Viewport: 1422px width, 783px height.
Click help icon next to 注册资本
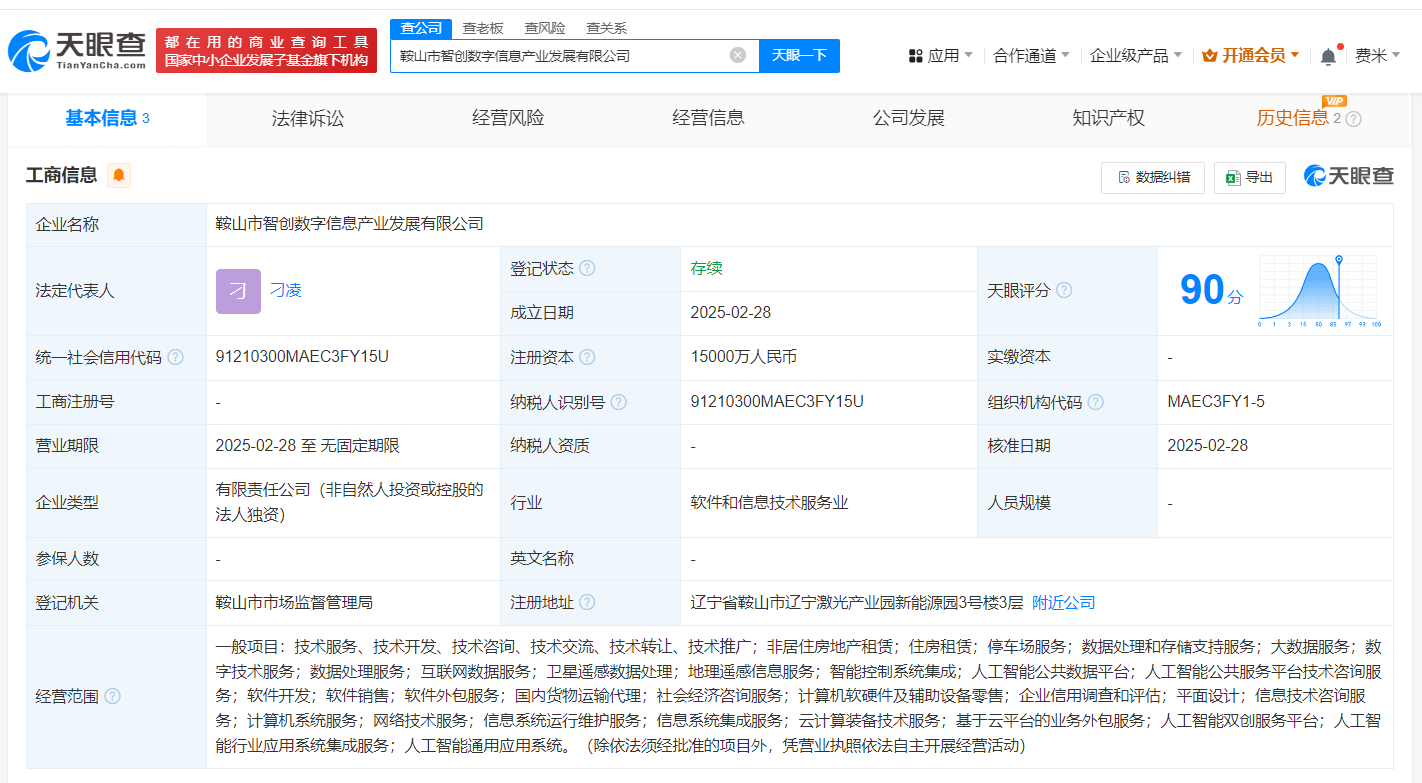point(587,357)
